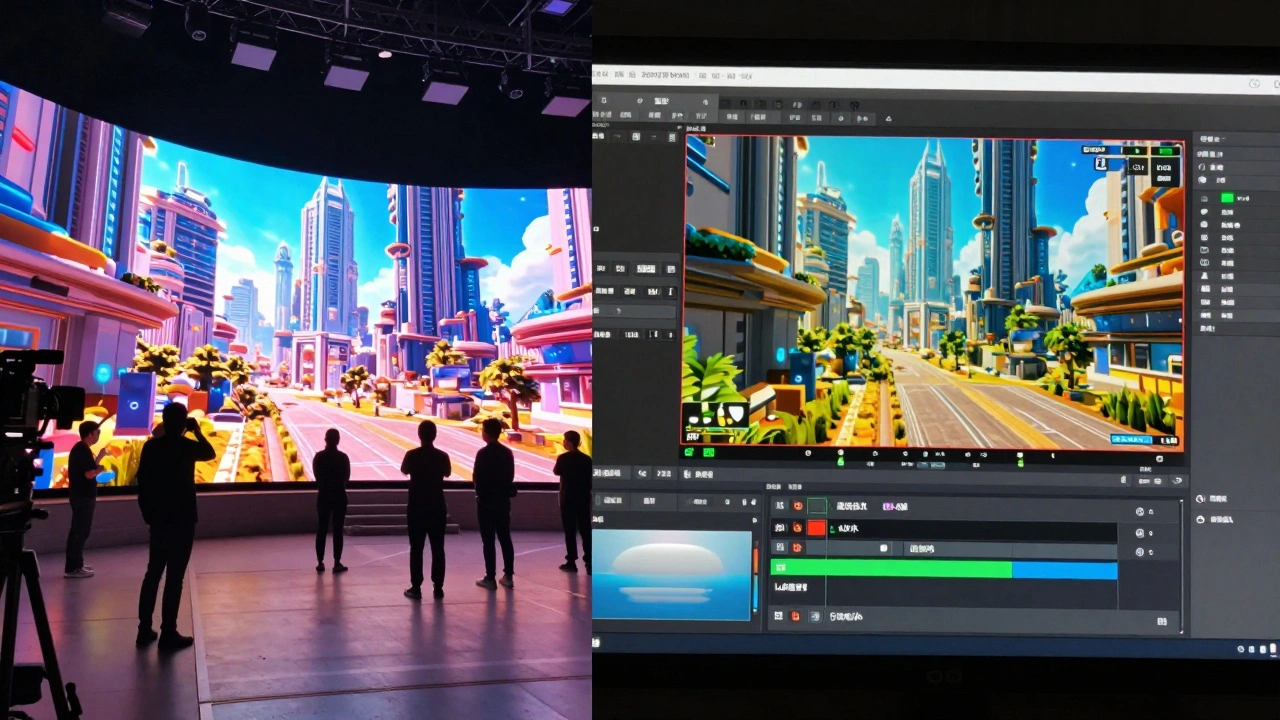Click the round icon right of second track
The height and width of the screenshot is (720, 1280).
(x=1140, y=533)
